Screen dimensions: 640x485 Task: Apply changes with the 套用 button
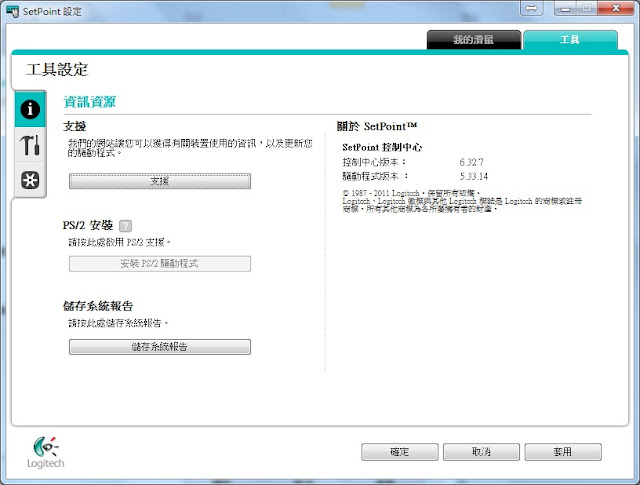(x=563, y=452)
